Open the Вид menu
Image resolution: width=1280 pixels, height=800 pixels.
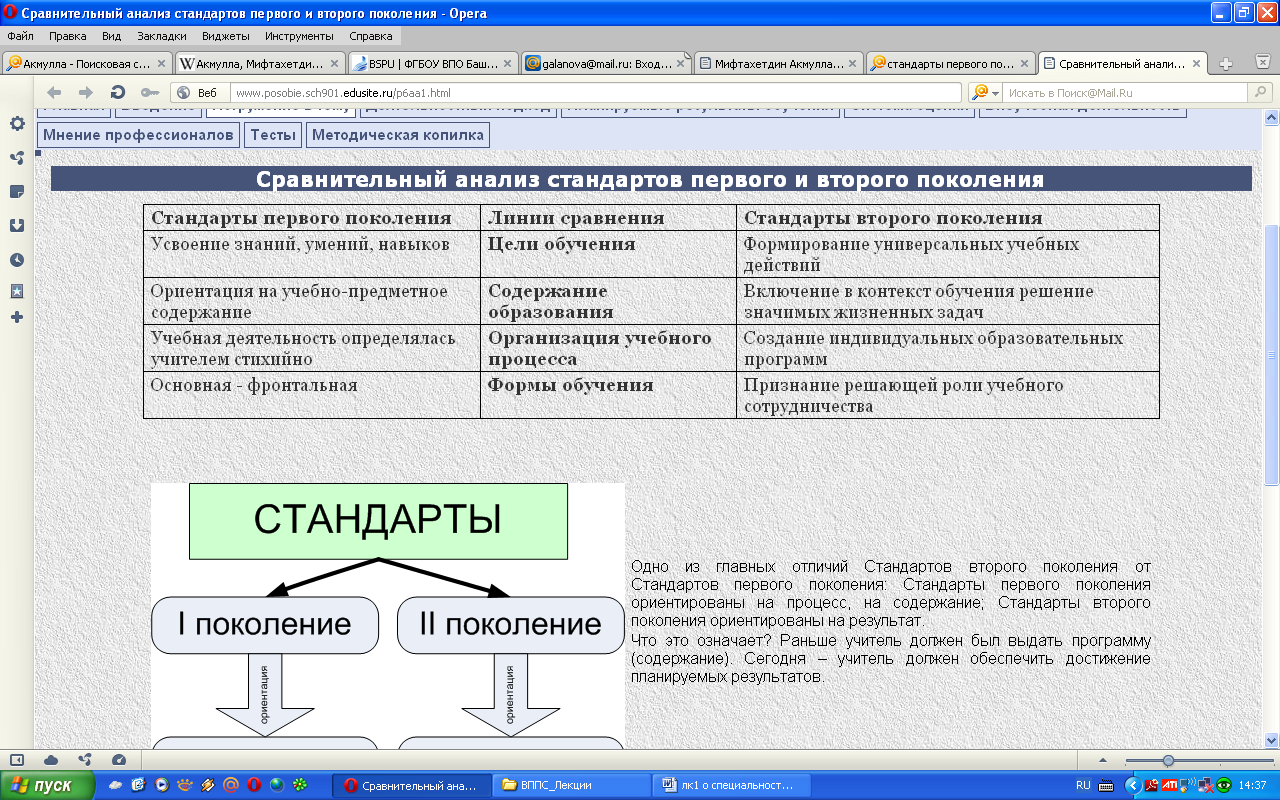coord(111,35)
